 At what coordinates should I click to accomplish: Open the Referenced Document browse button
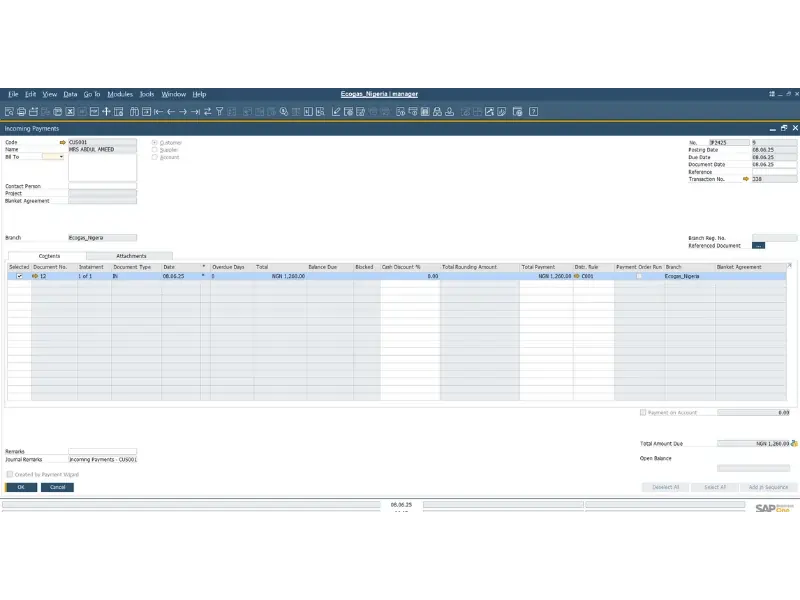(x=758, y=245)
